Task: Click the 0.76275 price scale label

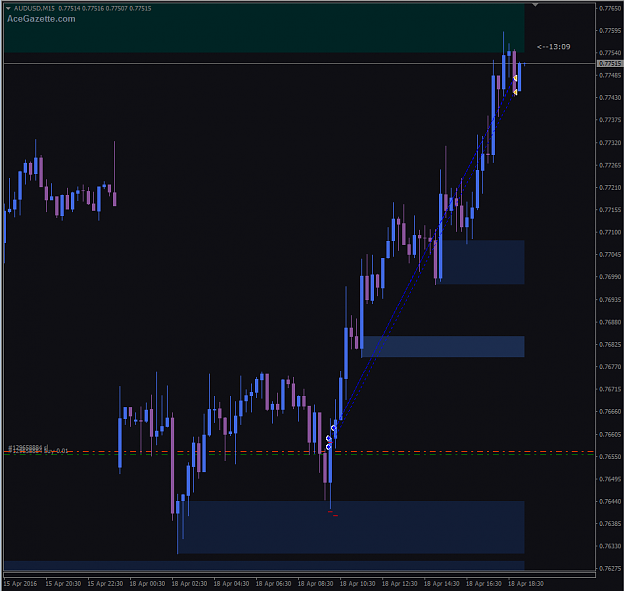Action: click(610, 568)
